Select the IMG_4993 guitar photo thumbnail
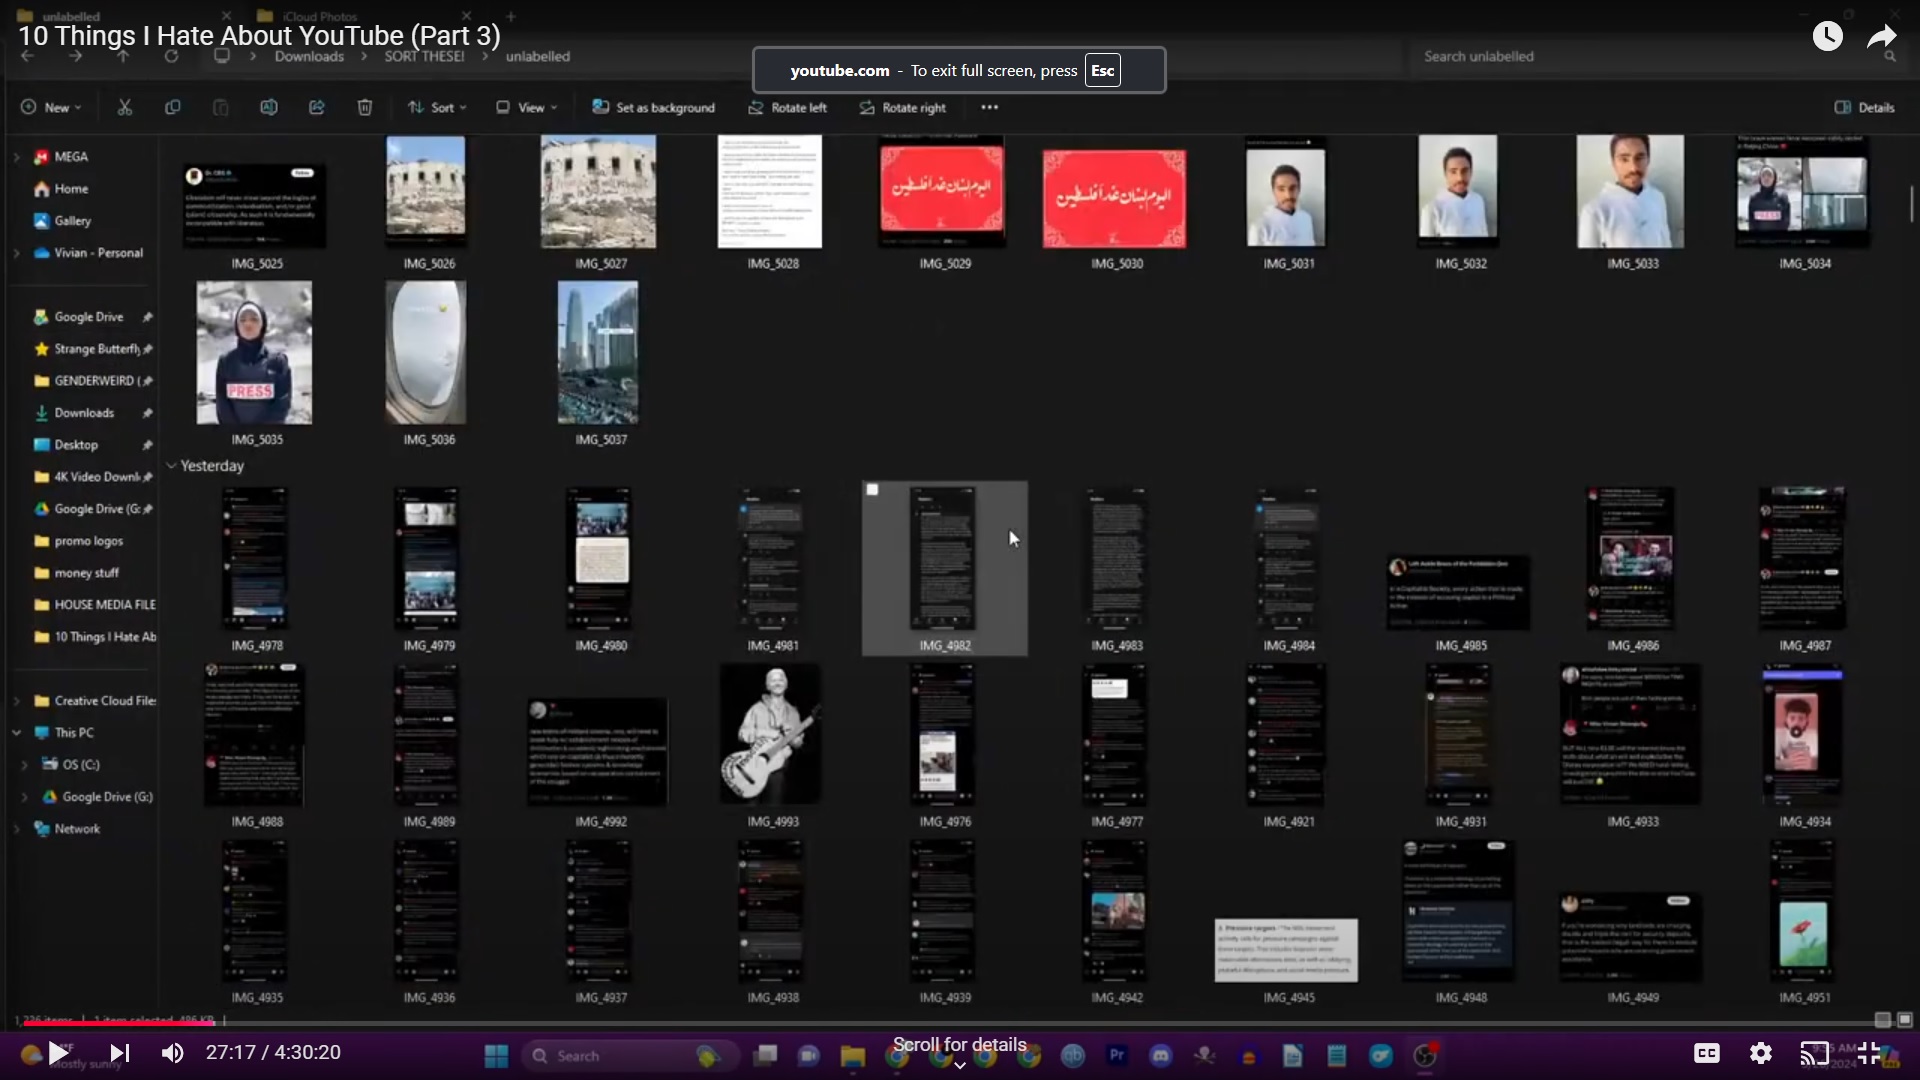The height and width of the screenshot is (1080, 1920). [x=771, y=735]
